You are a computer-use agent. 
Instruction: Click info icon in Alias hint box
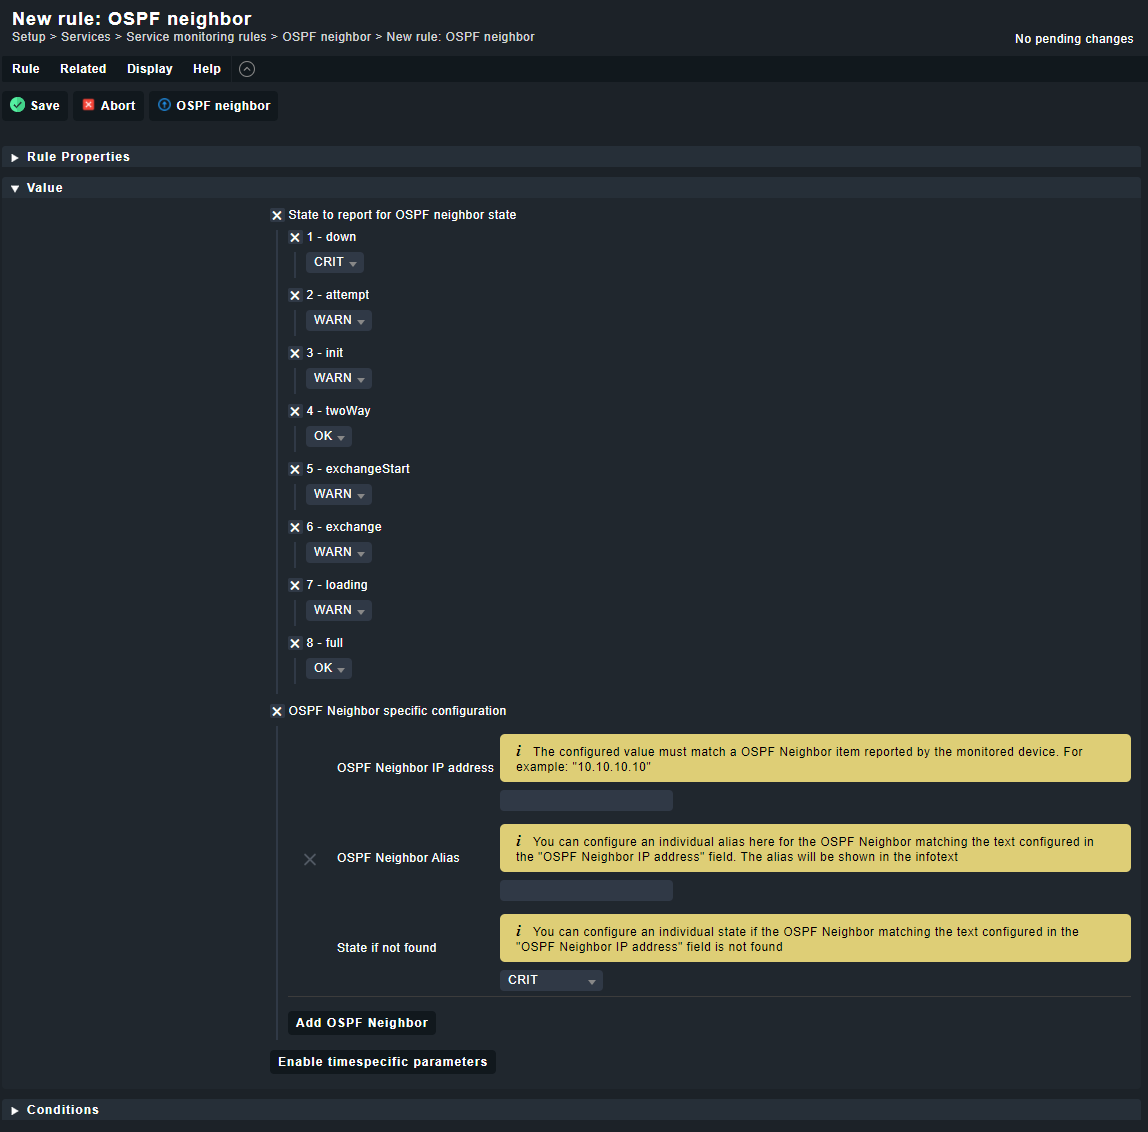518,841
